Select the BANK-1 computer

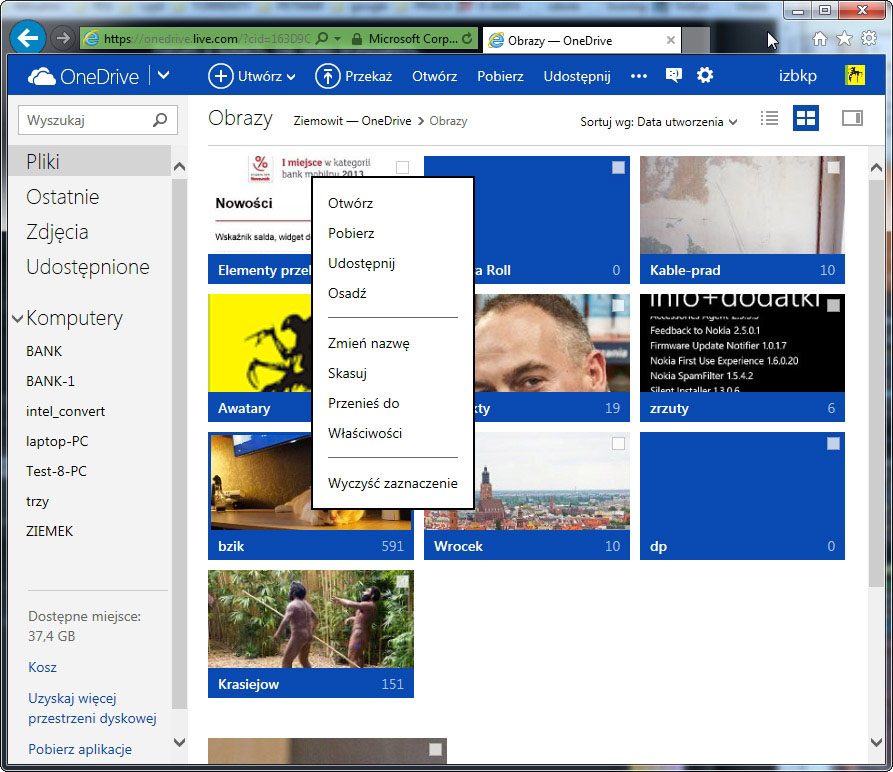(x=50, y=381)
